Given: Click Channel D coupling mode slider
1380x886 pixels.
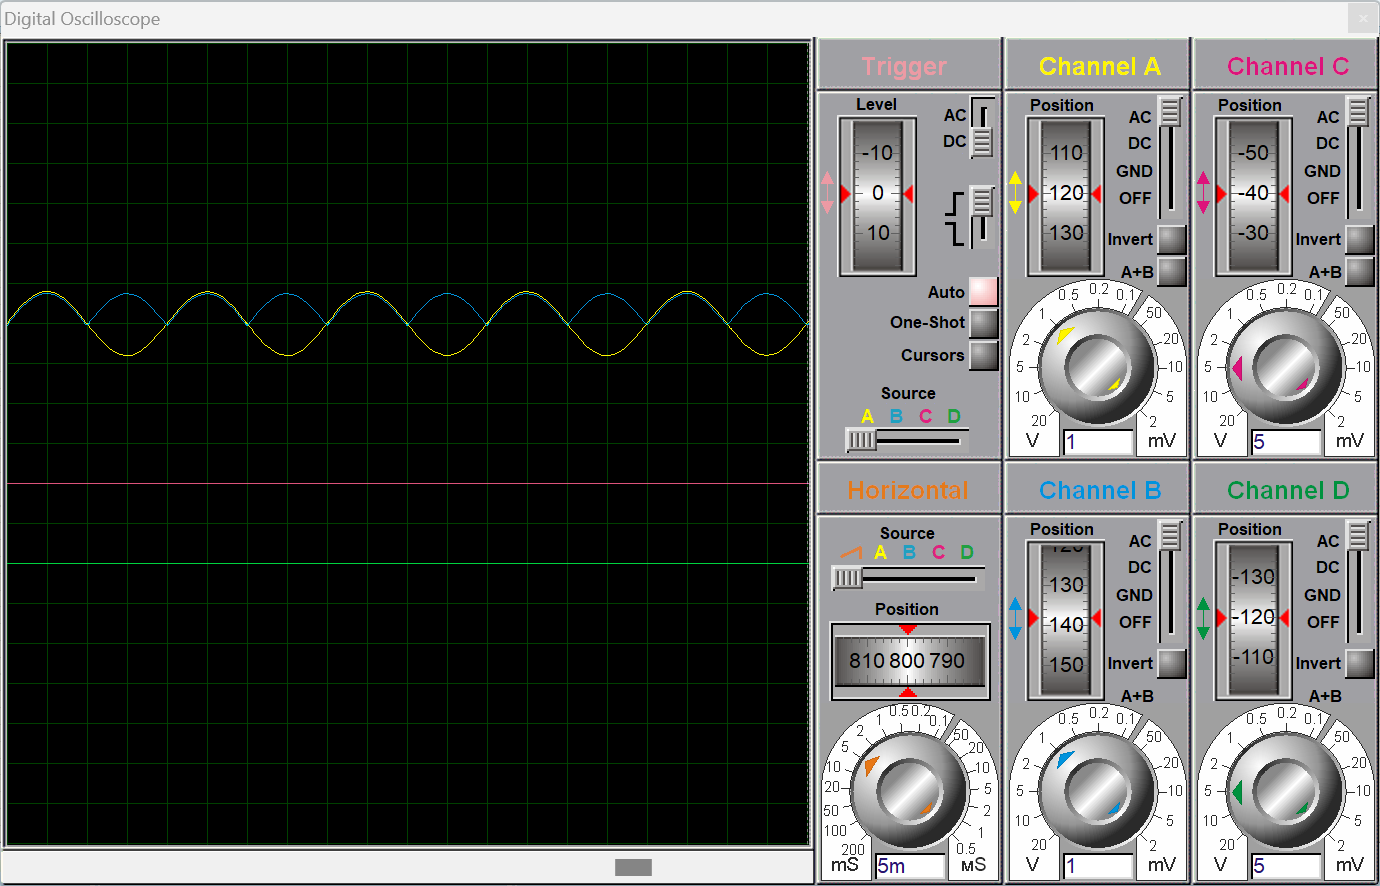Looking at the screenshot, I should coord(1358,581).
